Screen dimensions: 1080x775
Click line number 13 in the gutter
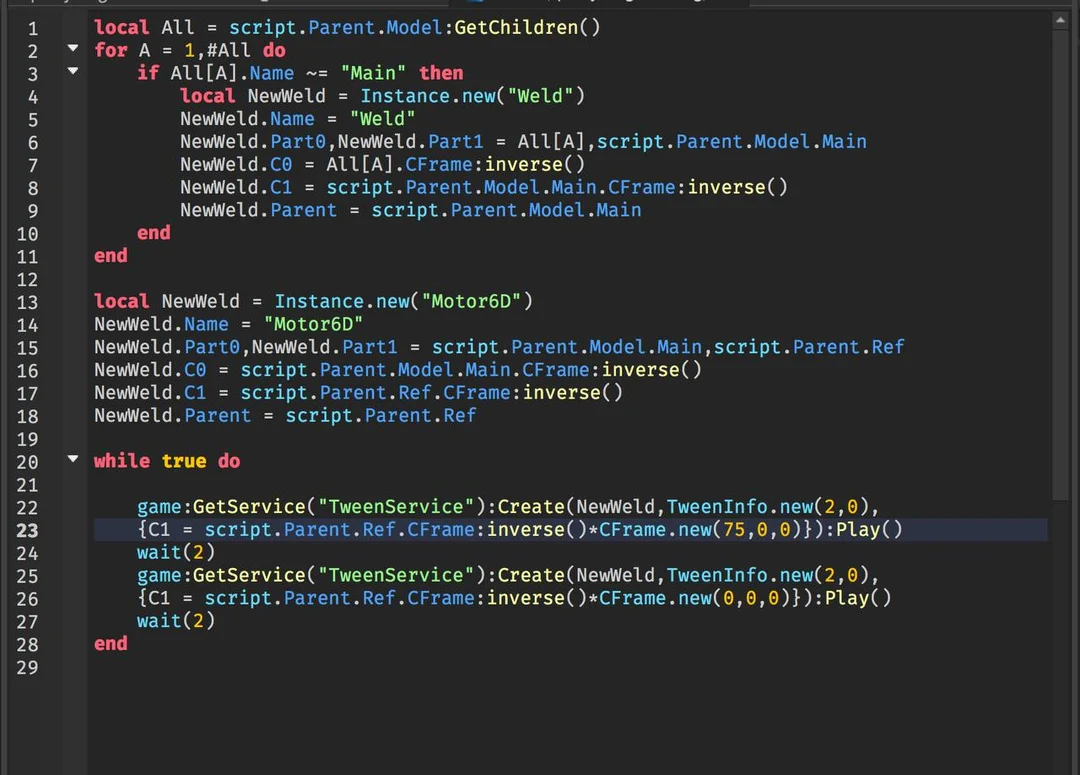pos(27,302)
